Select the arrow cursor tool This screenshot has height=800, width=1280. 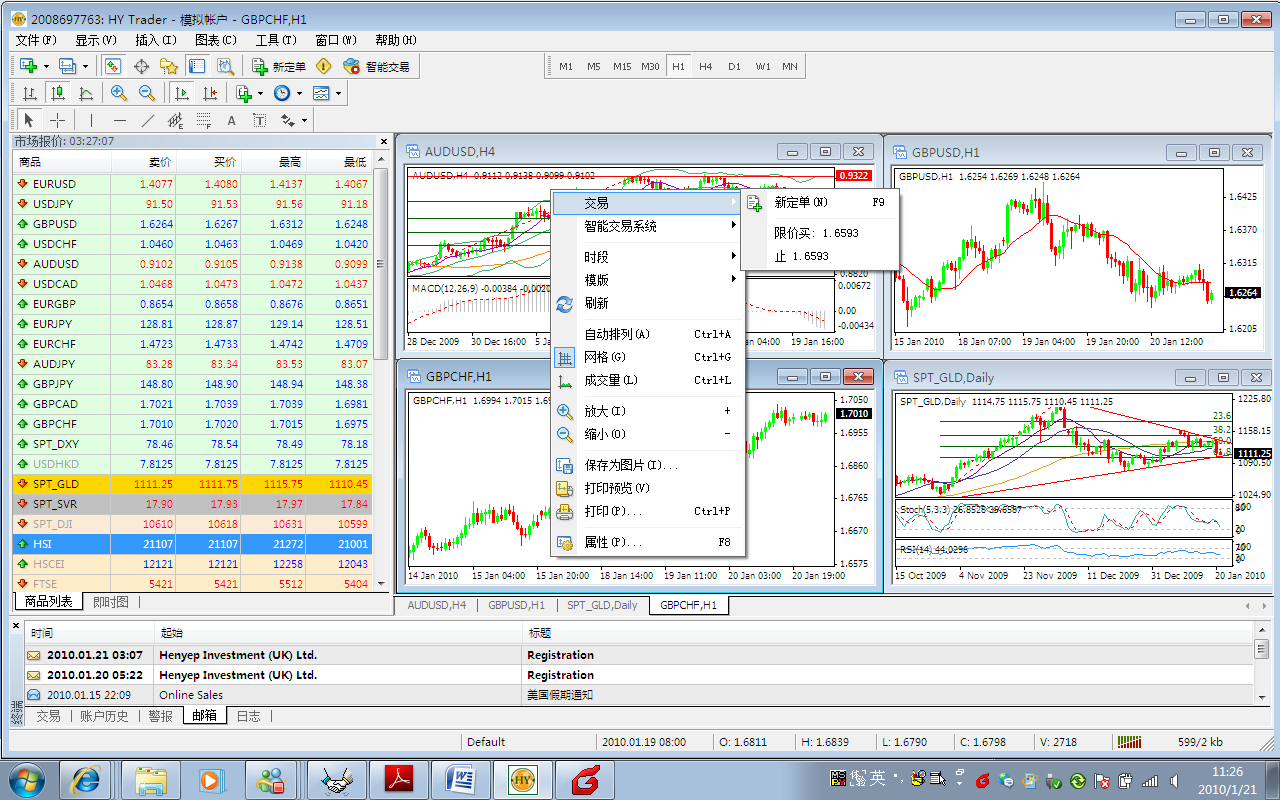tap(29, 120)
